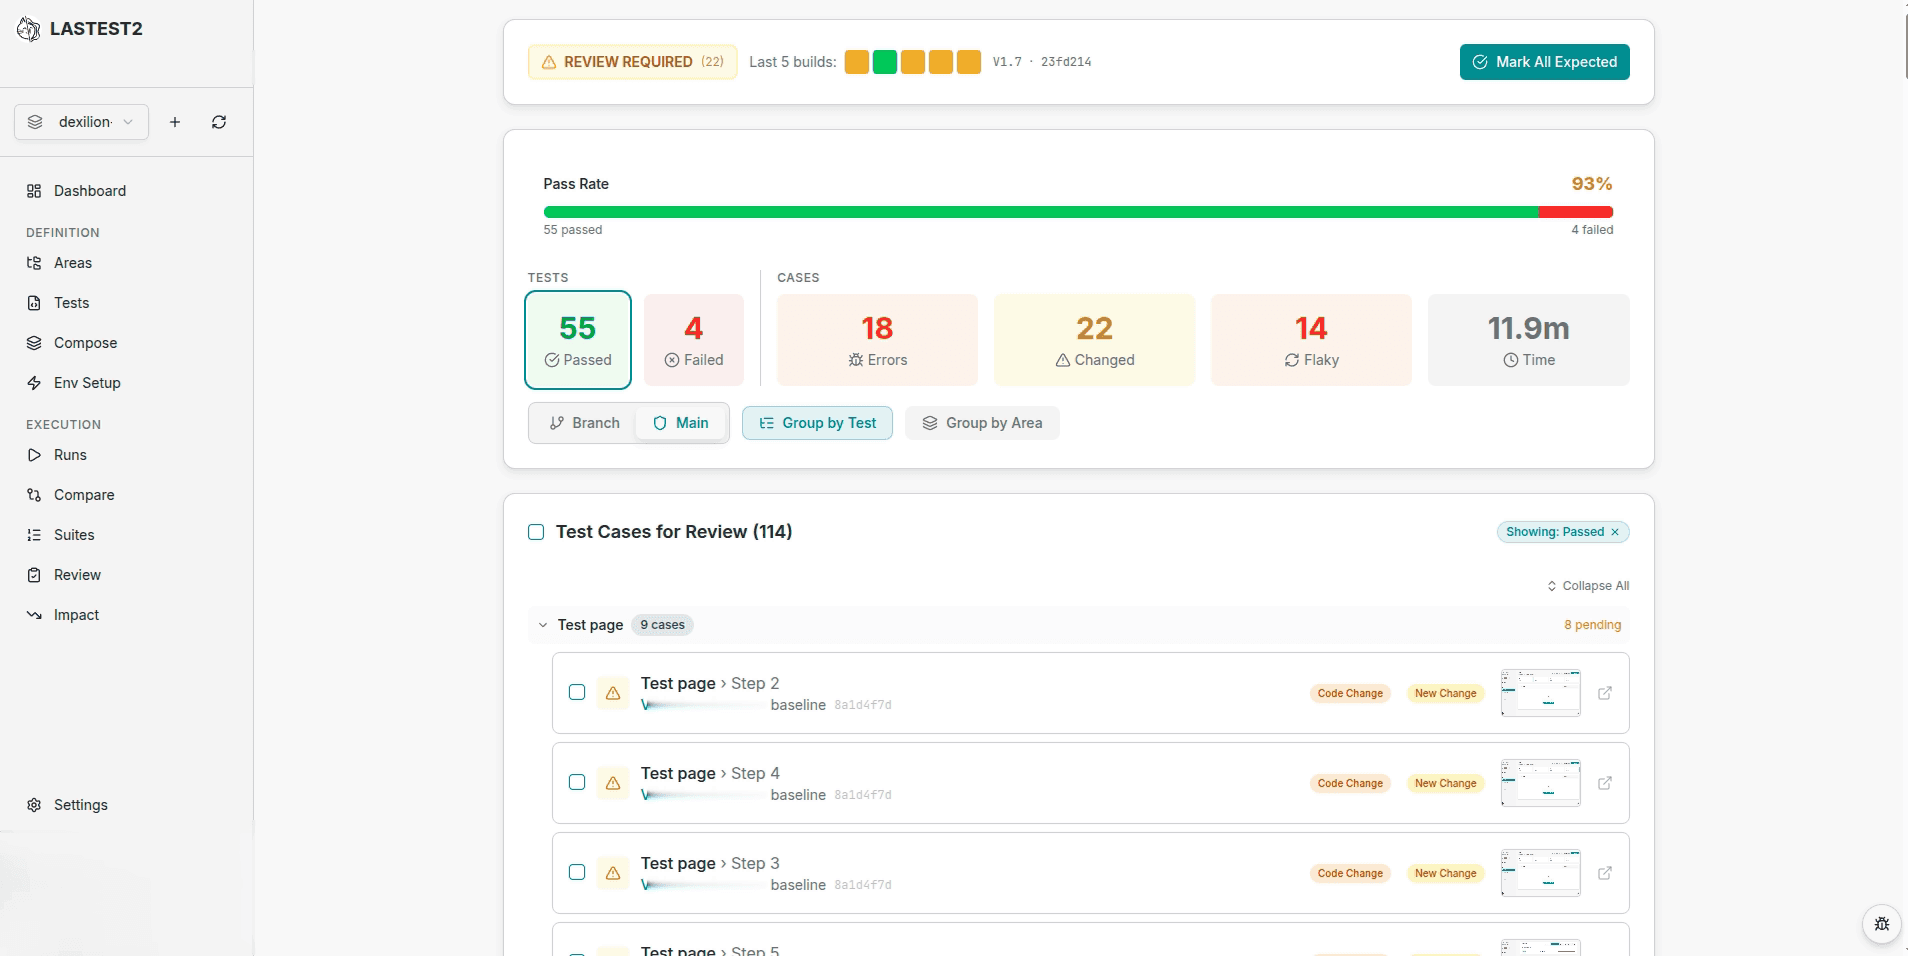Viewport: 1908px width, 956px height.
Task: Open the dexilion repository dropdown
Action: click(x=82, y=122)
